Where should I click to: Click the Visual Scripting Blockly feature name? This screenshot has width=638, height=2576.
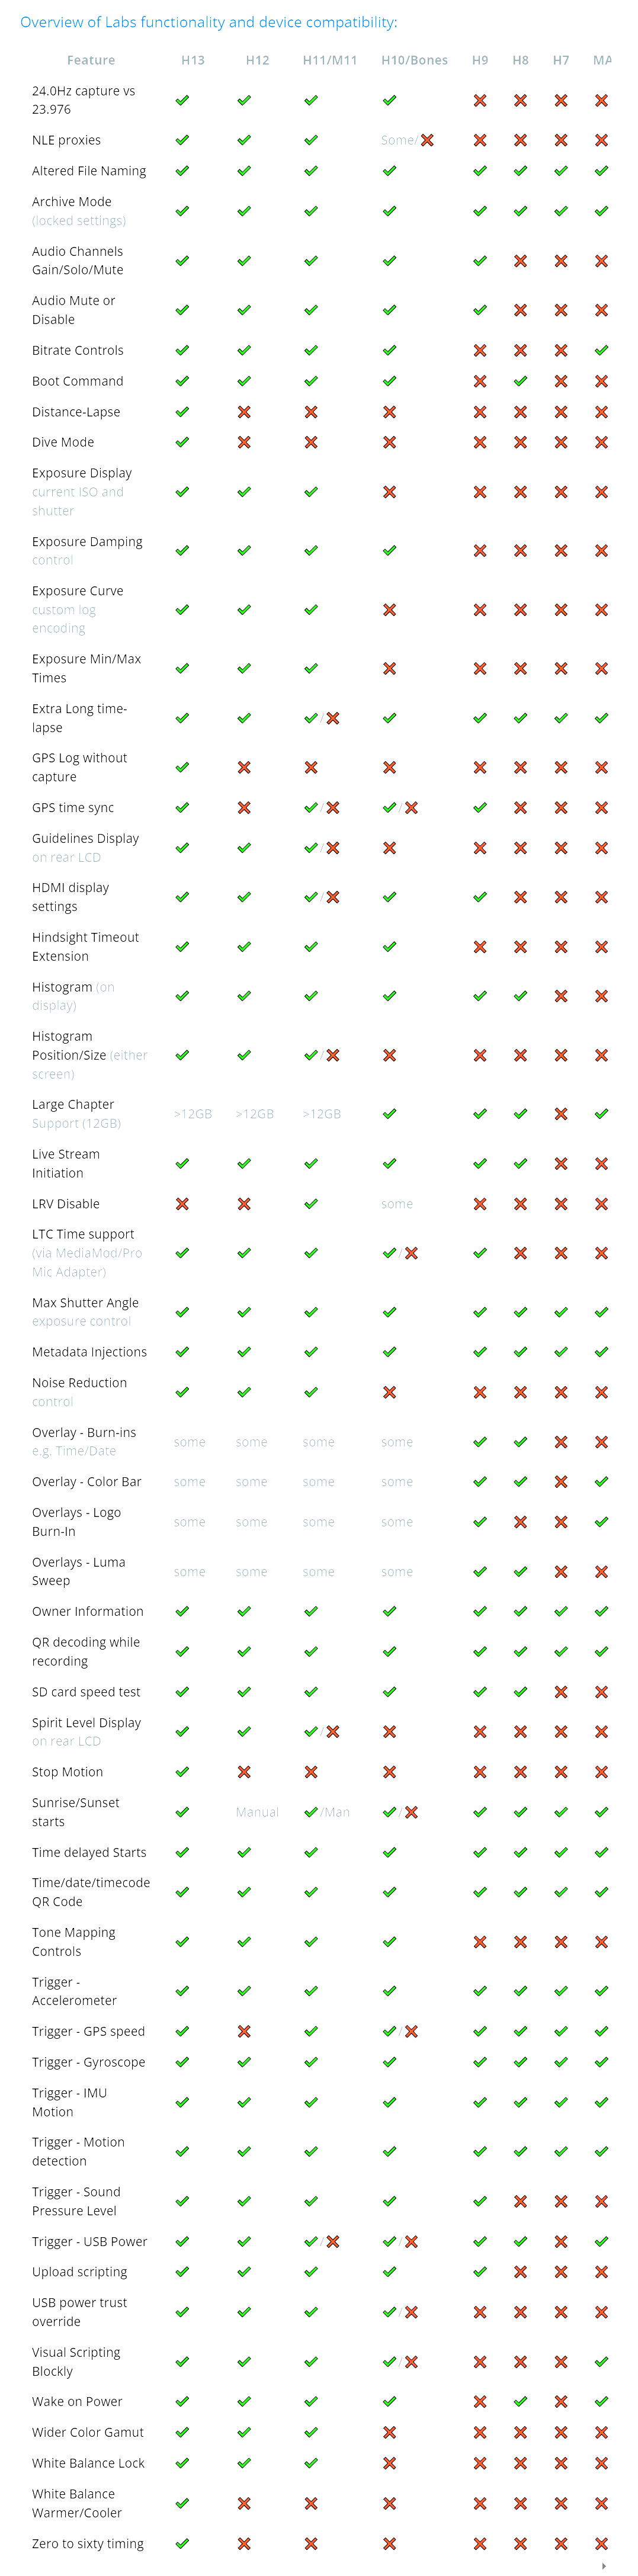point(76,2361)
